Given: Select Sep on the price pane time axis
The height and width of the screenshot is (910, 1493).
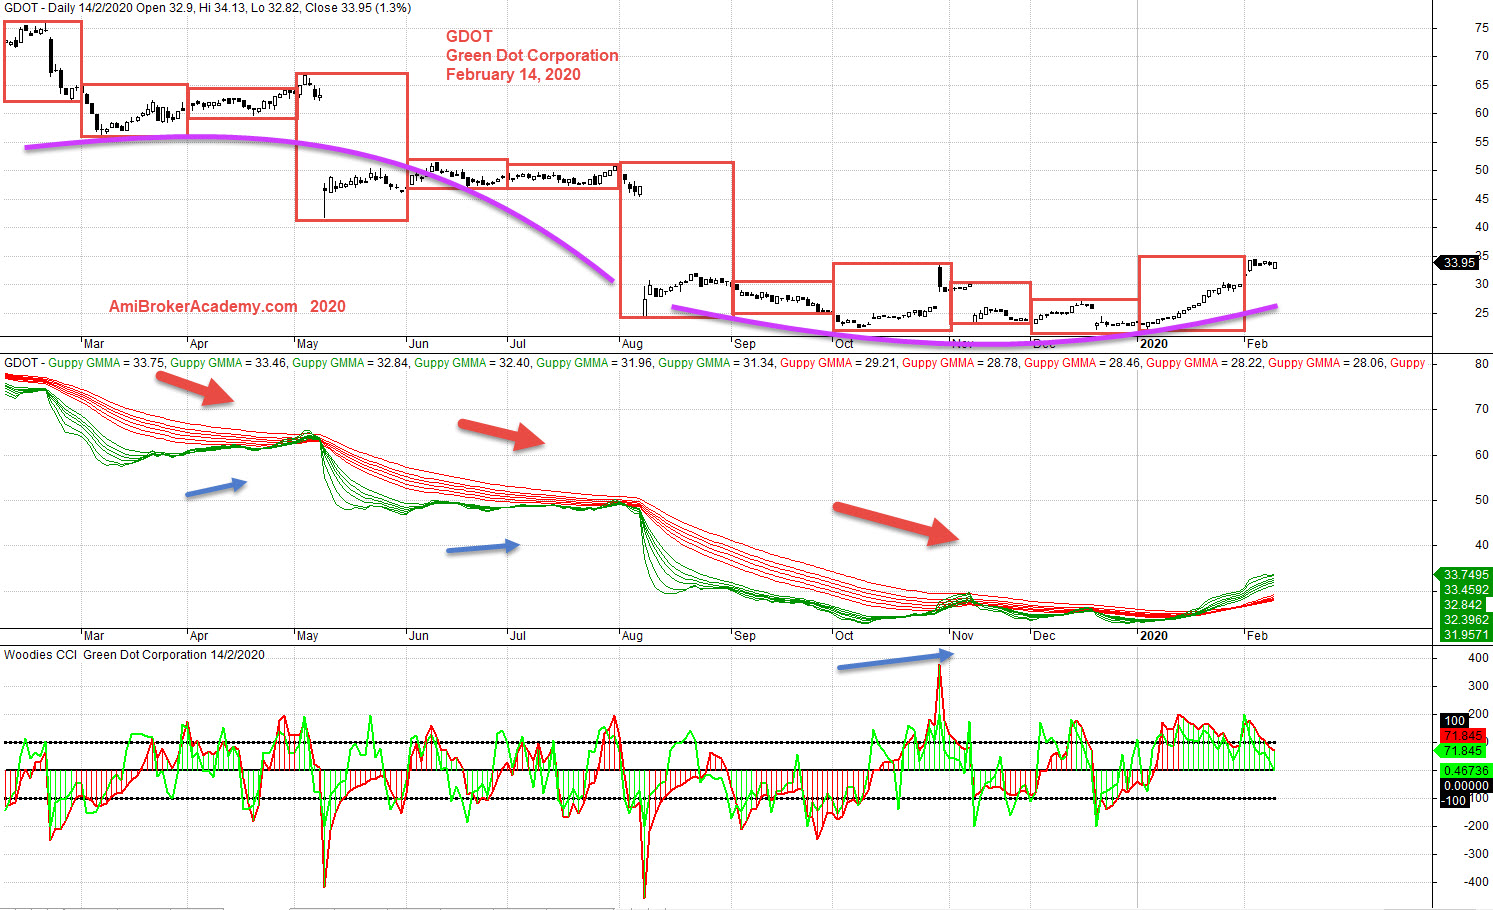Looking at the screenshot, I should (745, 343).
